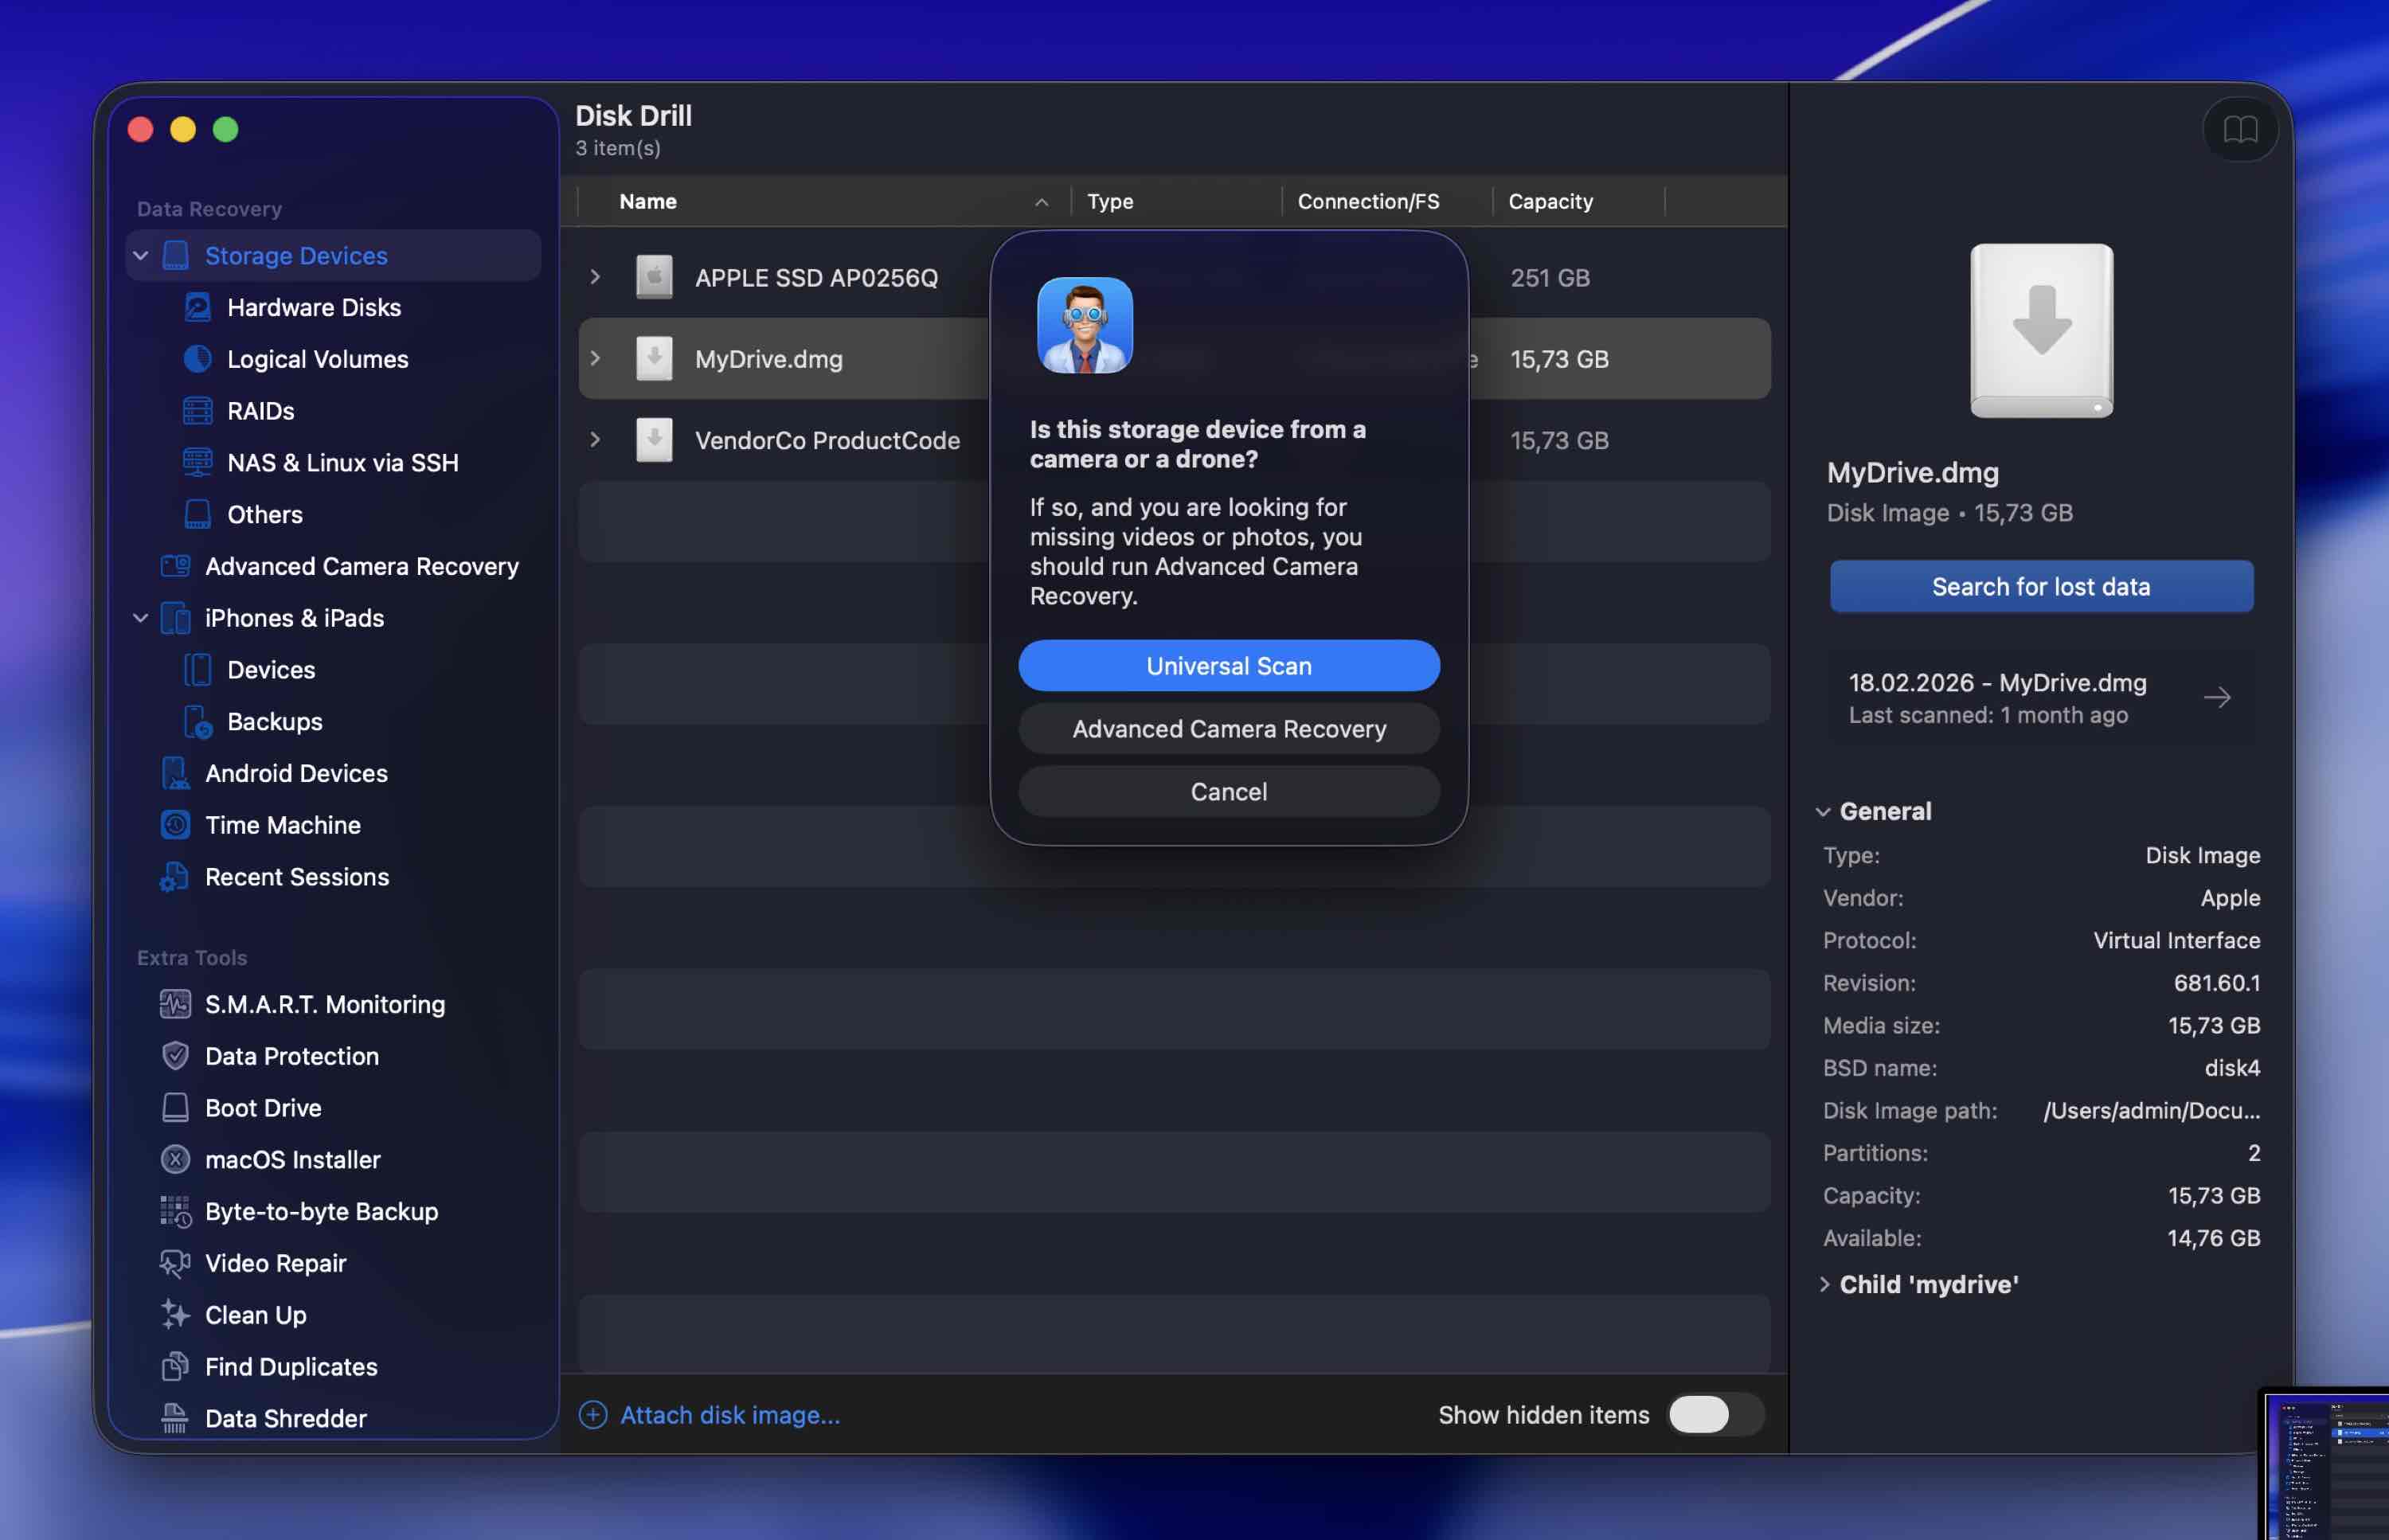Select Data Protection in Extra Tools

point(292,1056)
